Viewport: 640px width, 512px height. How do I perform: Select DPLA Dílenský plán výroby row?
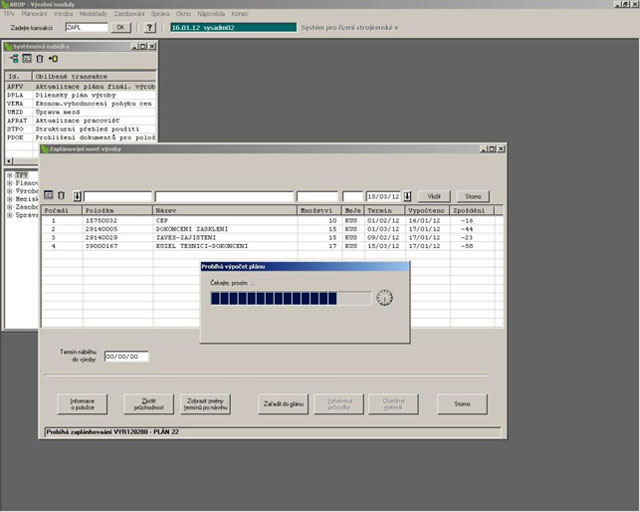click(x=81, y=95)
